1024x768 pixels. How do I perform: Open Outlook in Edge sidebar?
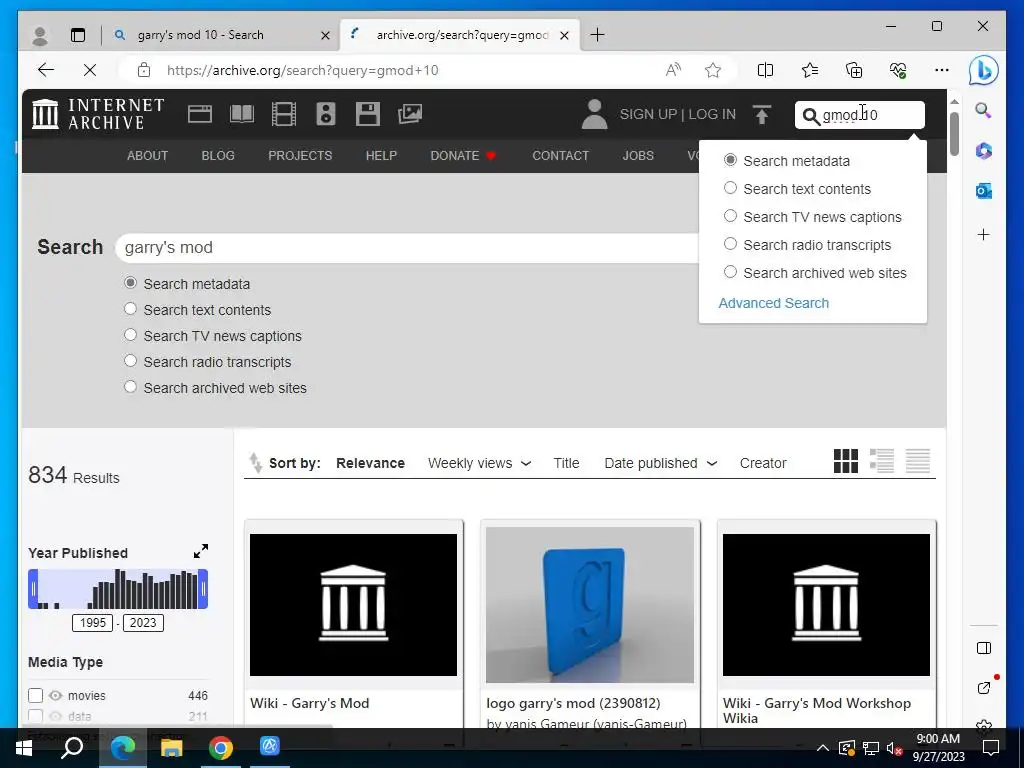click(x=984, y=191)
